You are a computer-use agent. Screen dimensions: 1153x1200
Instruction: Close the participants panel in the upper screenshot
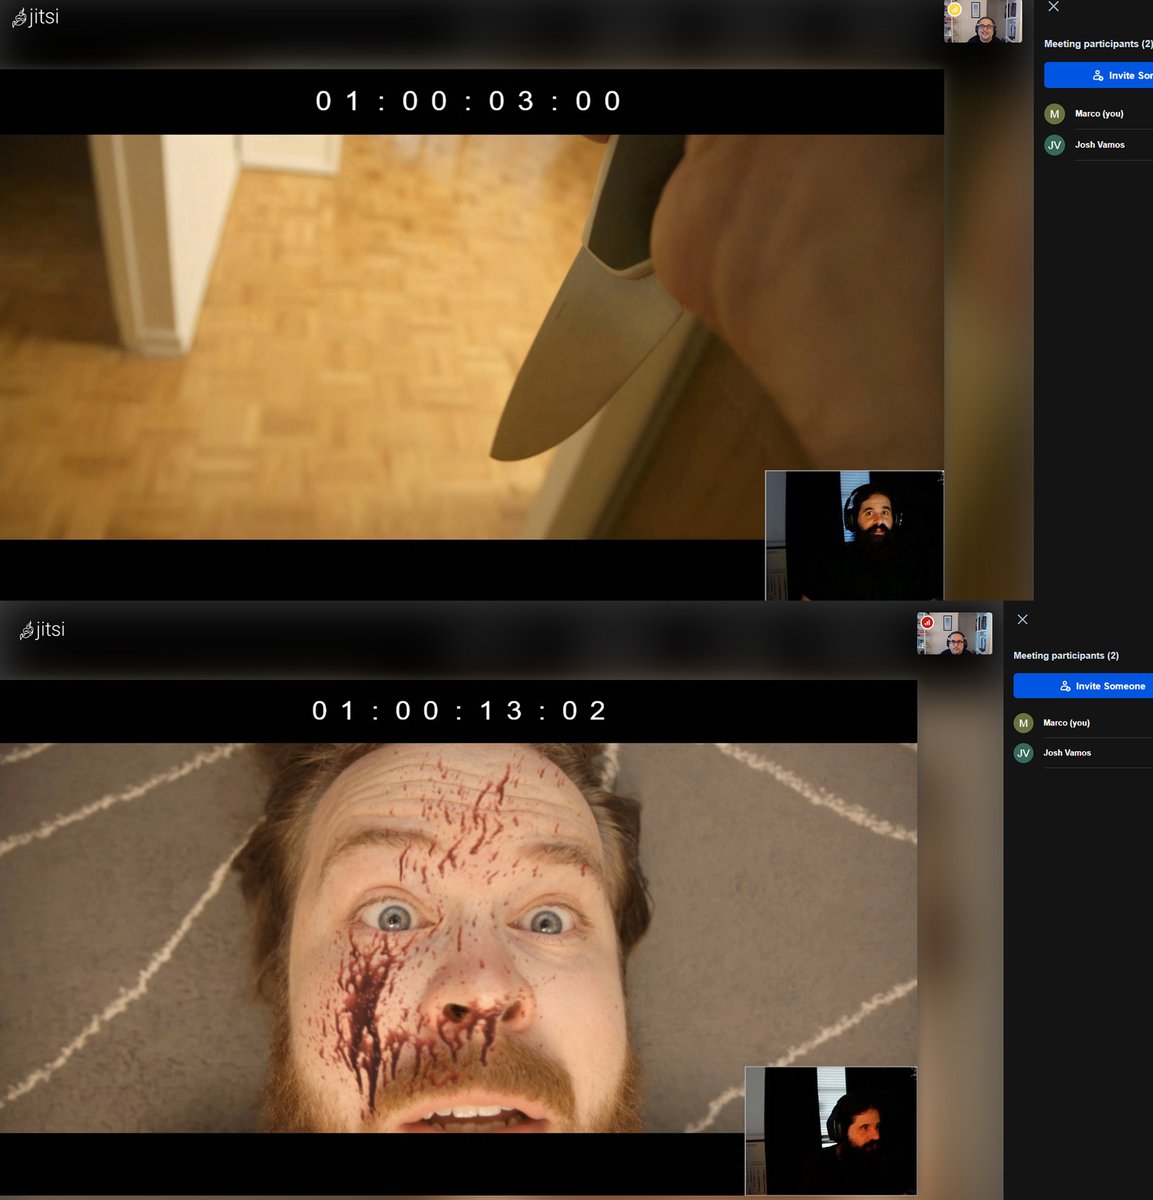1053,7
